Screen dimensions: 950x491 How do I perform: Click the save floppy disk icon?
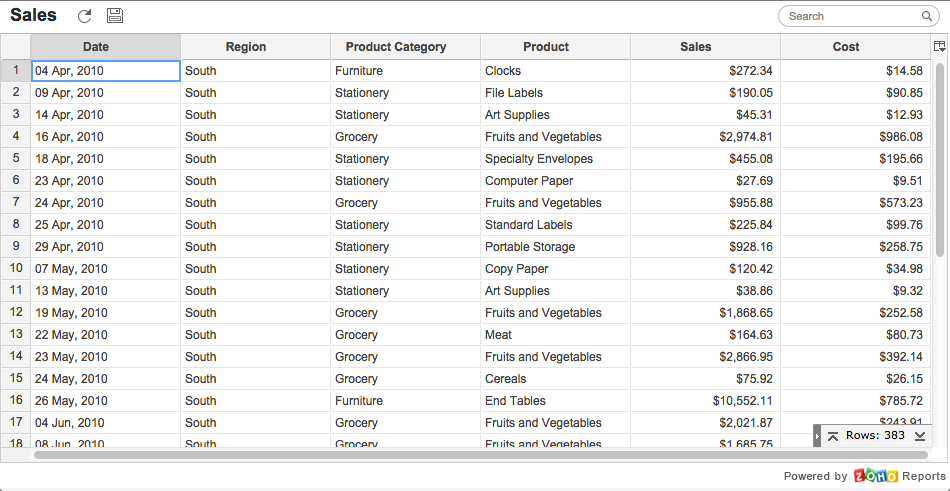pyautogui.click(x=115, y=16)
